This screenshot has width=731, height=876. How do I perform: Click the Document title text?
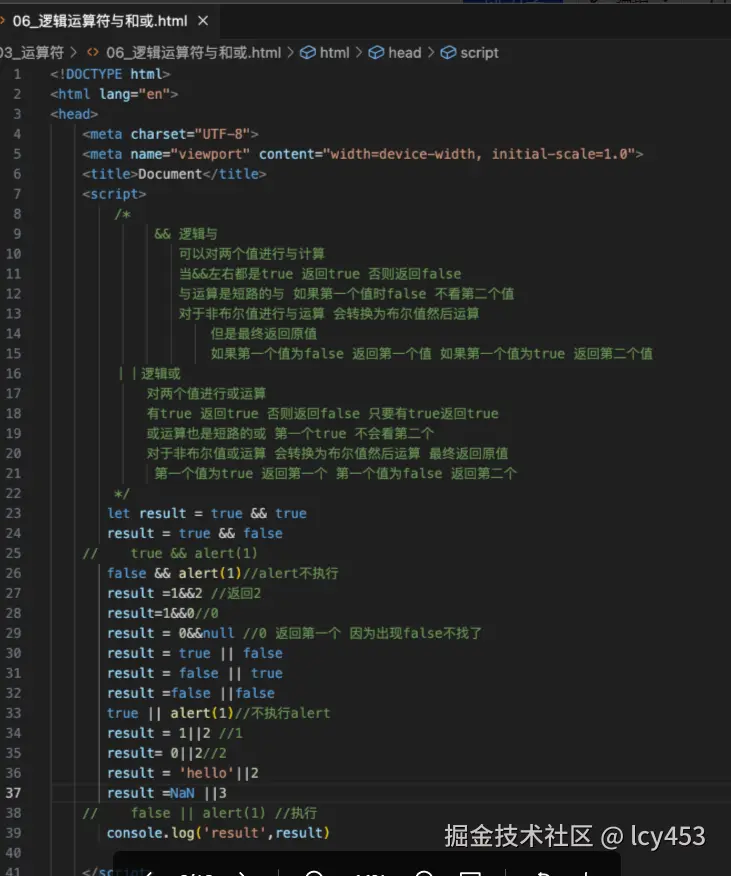pos(170,174)
